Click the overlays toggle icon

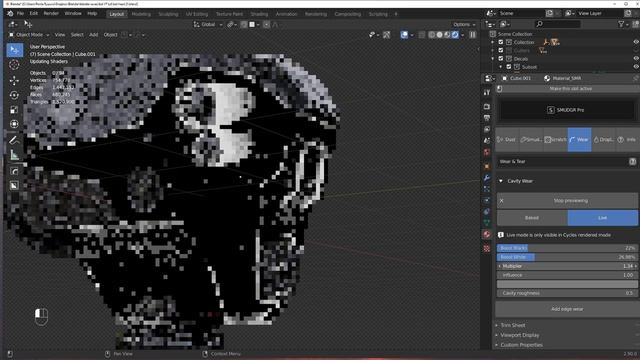[404, 35]
